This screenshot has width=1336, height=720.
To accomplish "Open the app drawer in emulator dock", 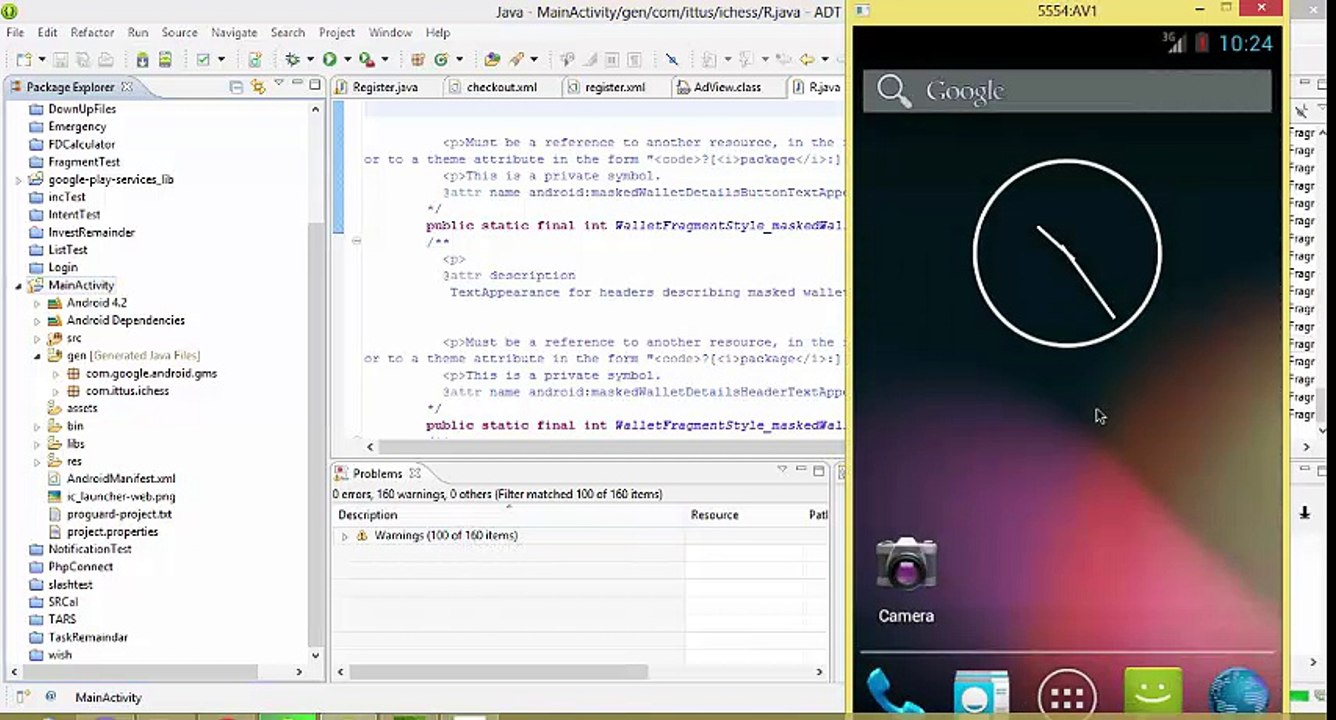I will (1067, 694).
